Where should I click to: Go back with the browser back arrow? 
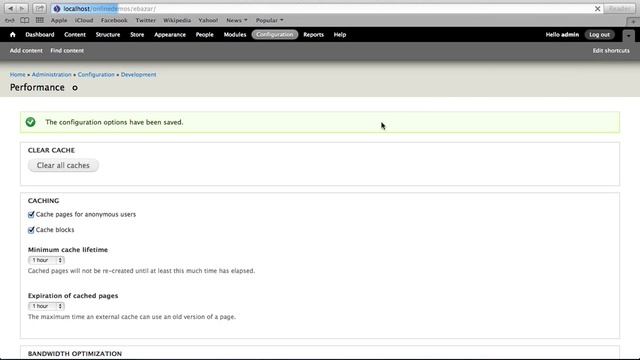click(x=11, y=9)
